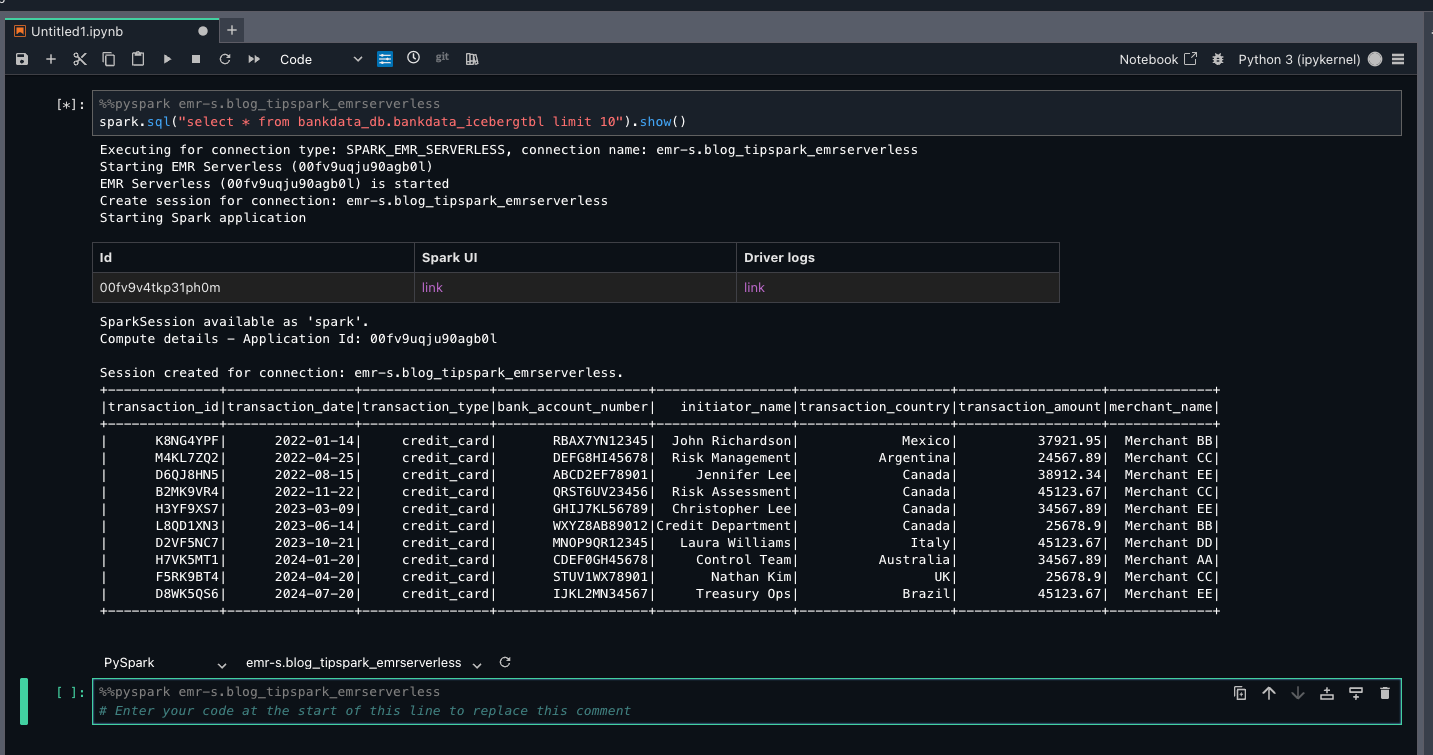
Task: Delete the active cell with the trash icon
Action: click(1384, 693)
